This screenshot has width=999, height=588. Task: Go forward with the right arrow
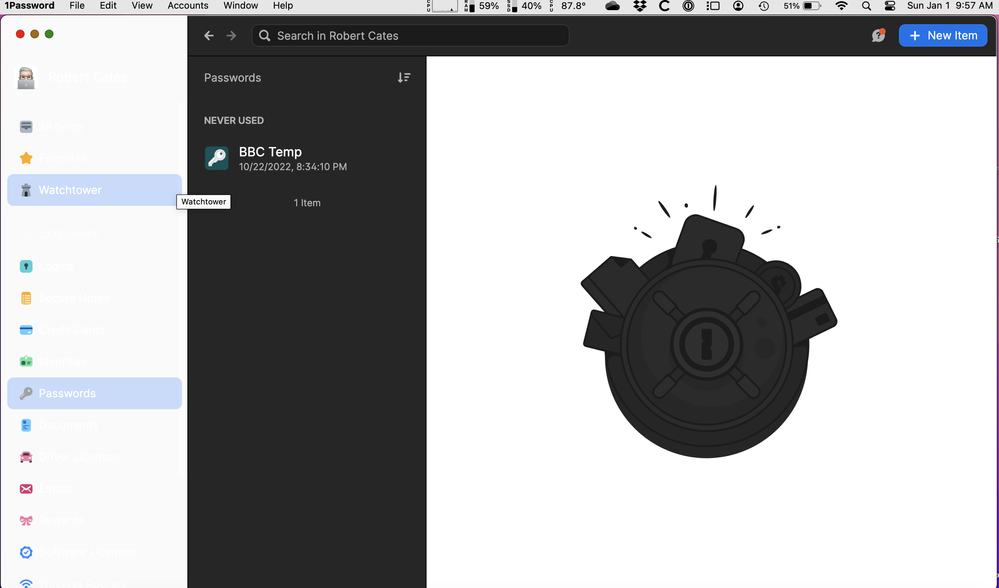pos(232,36)
